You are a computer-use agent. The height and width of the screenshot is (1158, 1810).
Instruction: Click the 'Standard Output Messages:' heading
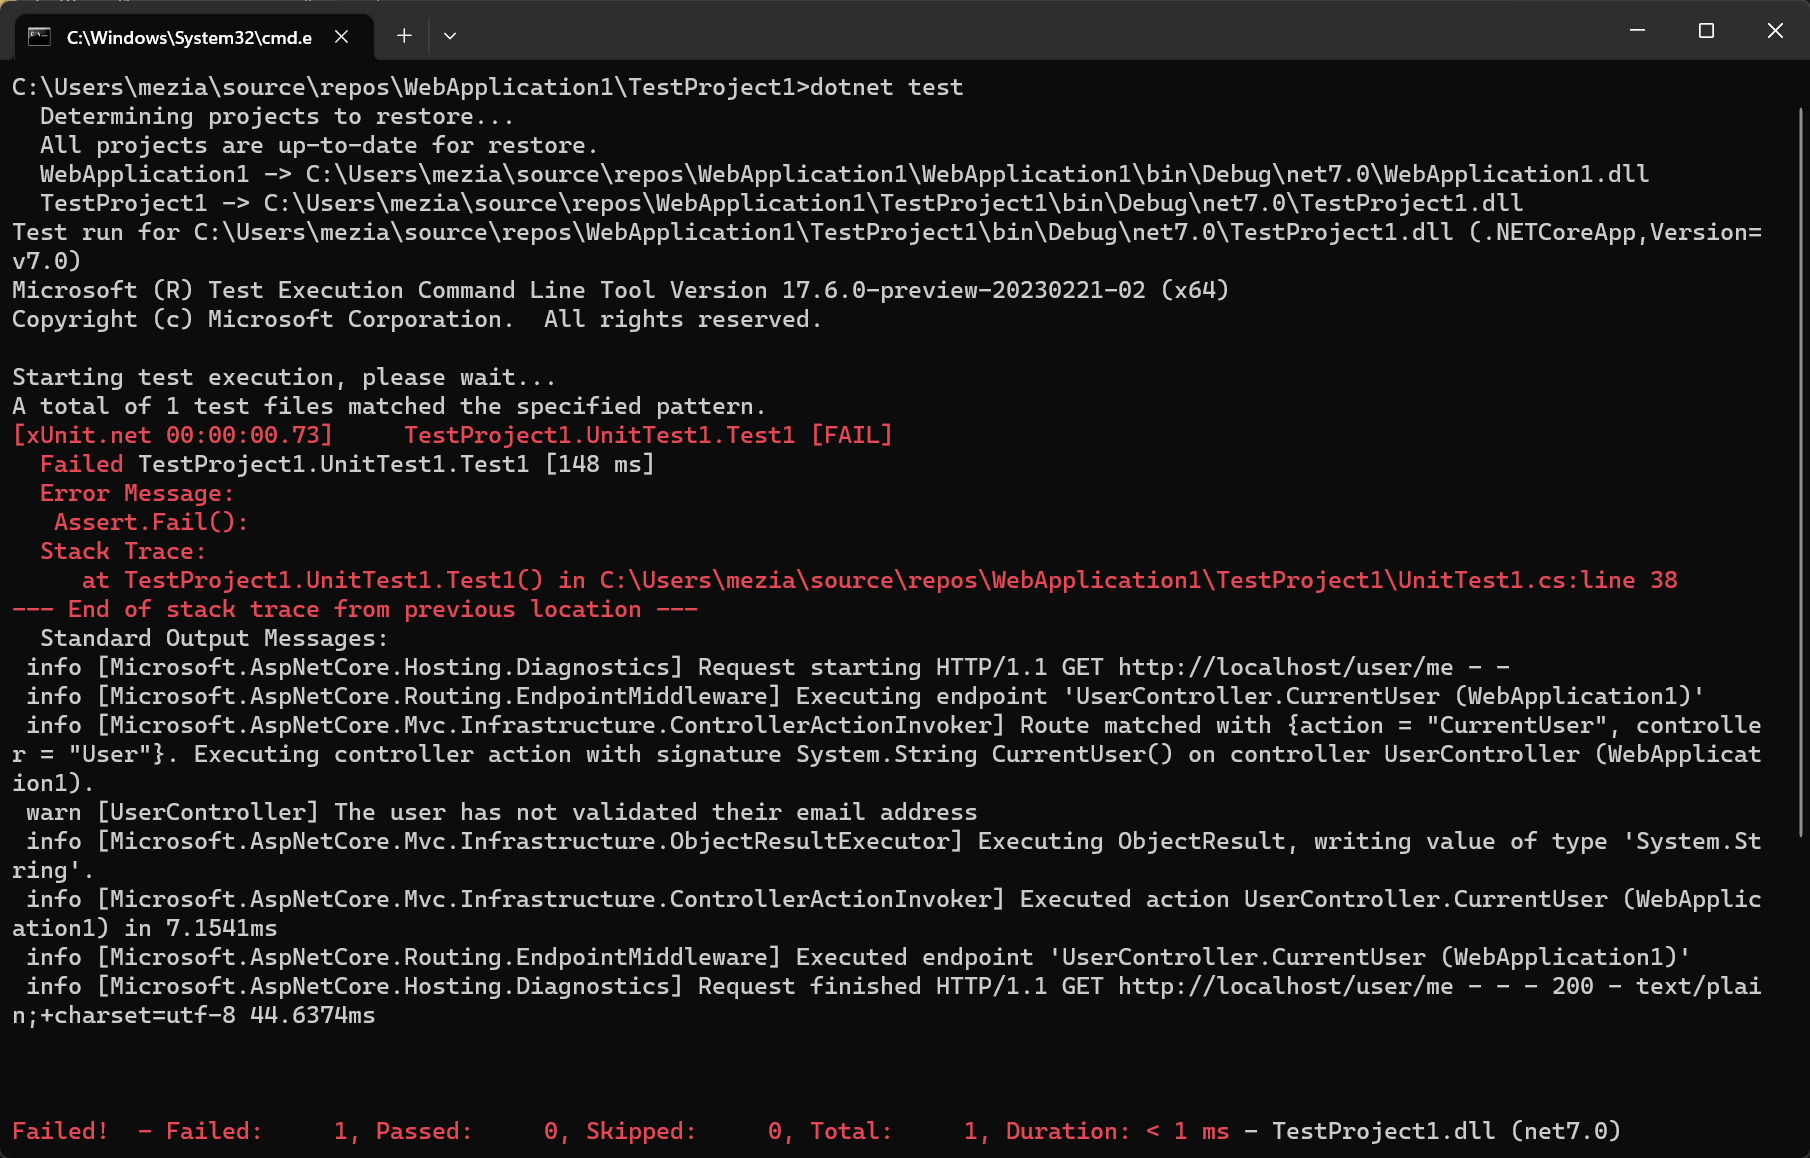pos(213,638)
